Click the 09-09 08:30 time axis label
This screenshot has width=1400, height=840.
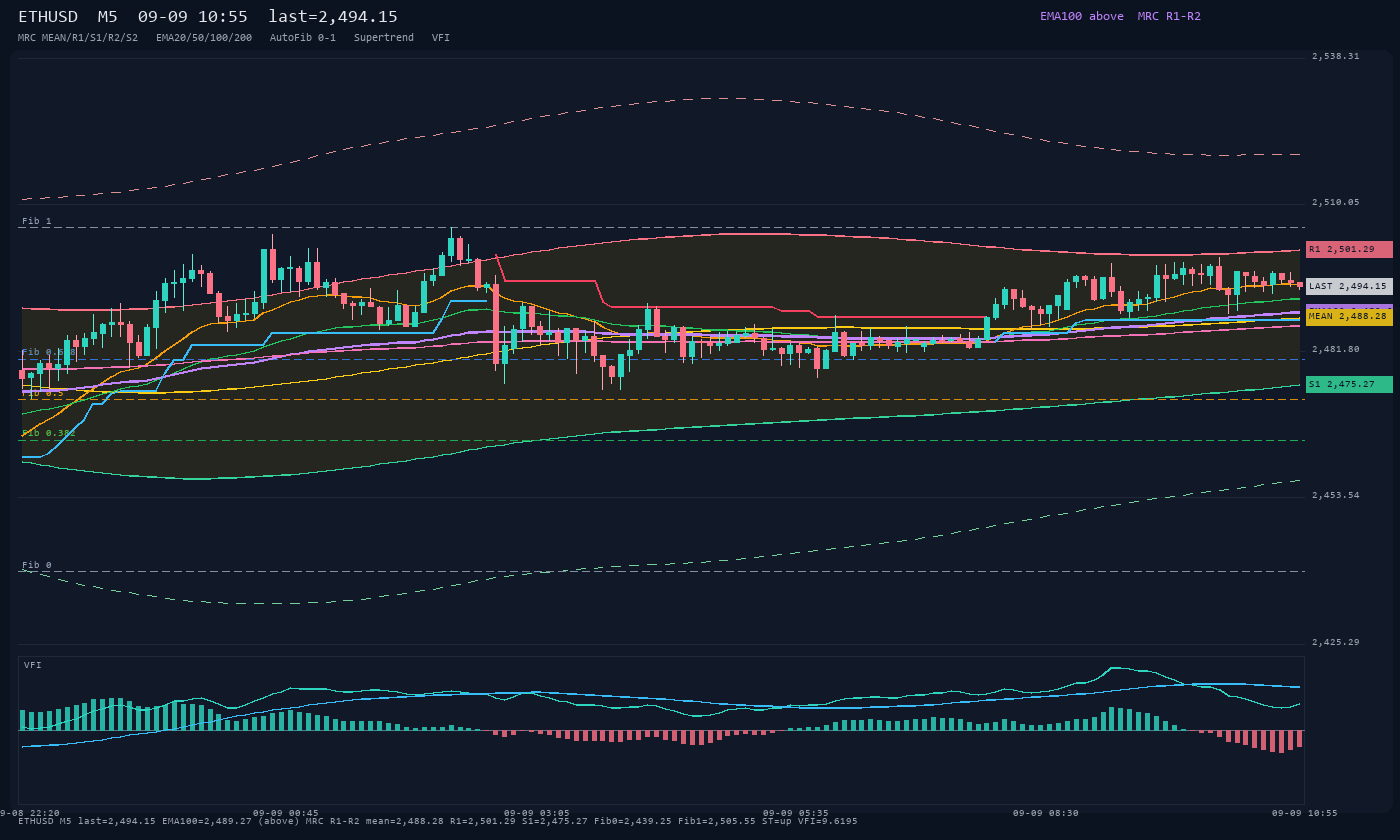coord(1046,813)
